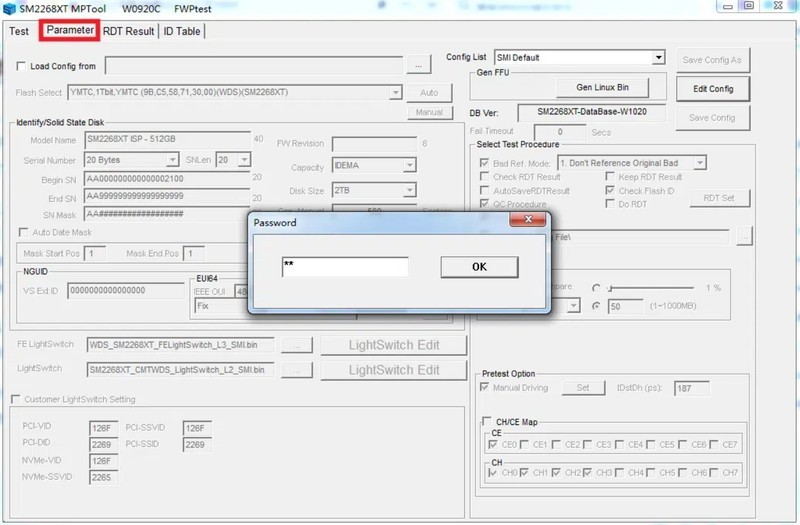This screenshot has height=525, width=800.
Task: Click the Begin SN field
Action: 167,179
